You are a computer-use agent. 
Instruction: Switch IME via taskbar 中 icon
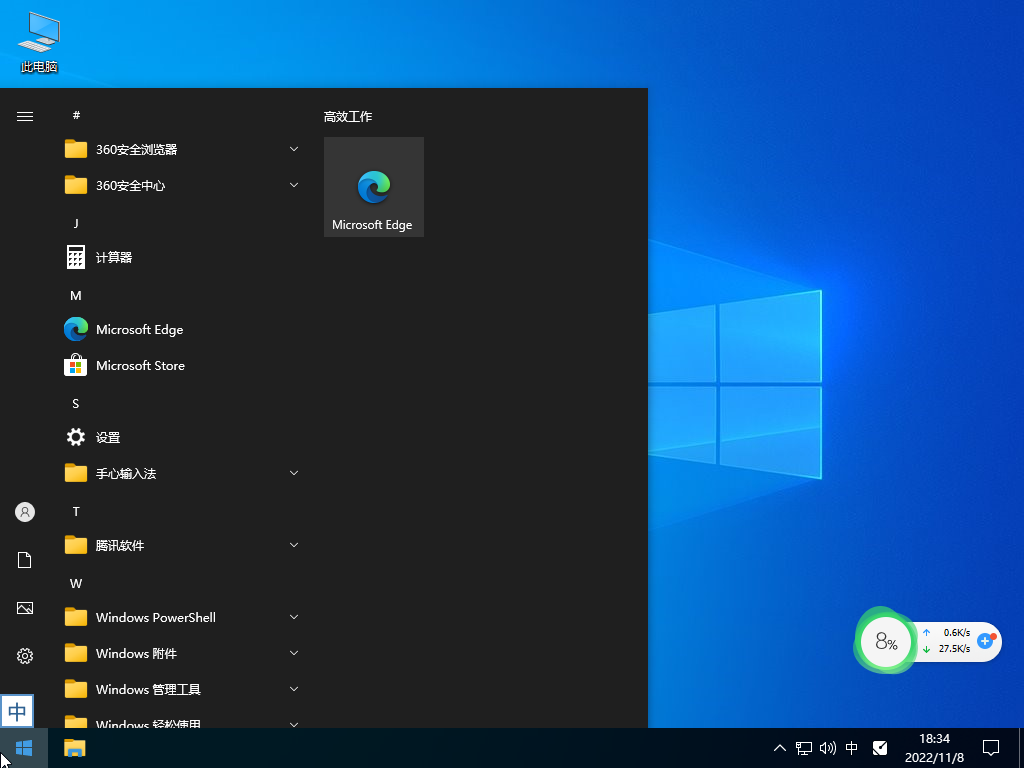click(x=852, y=748)
